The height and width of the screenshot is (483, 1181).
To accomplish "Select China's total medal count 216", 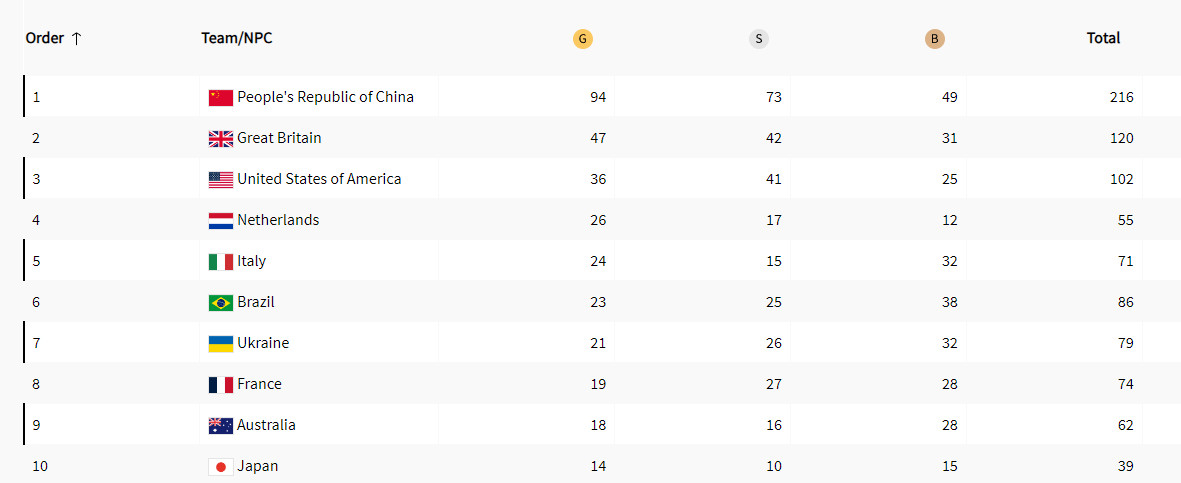I will (1121, 97).
